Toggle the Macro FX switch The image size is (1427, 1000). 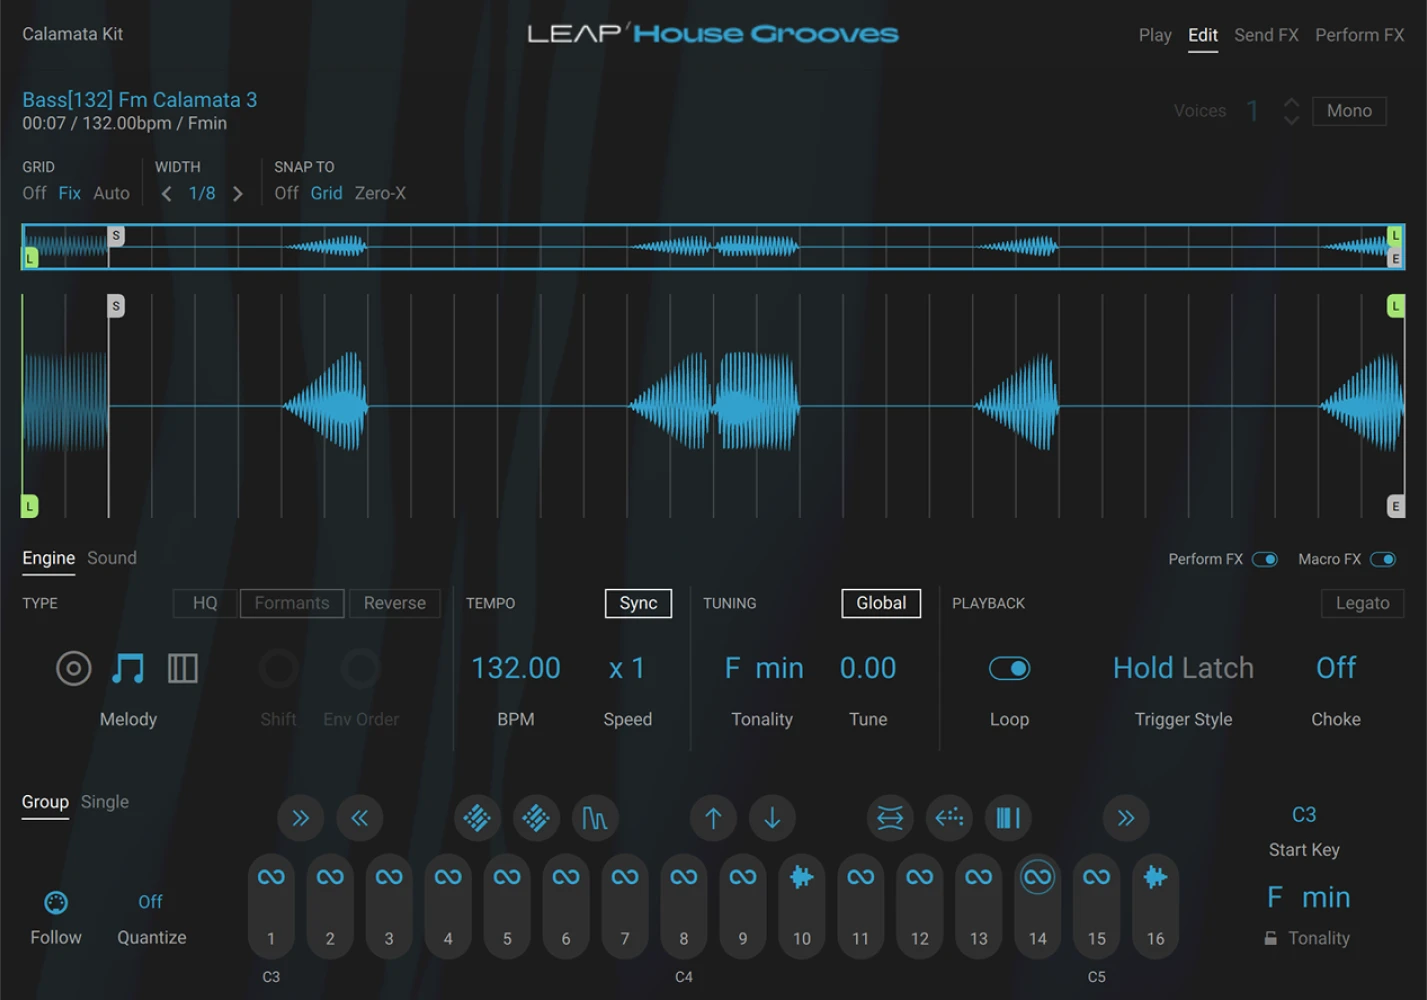1384,559
